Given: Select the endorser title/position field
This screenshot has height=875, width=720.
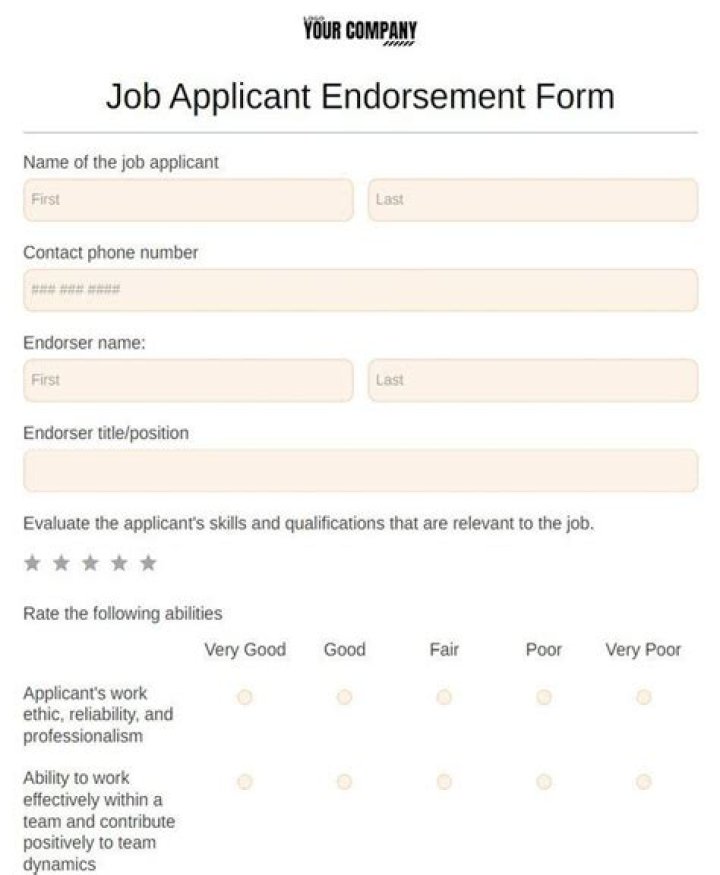Looking at the screenshot, I should pyautogui.click(x=360, y=469).
